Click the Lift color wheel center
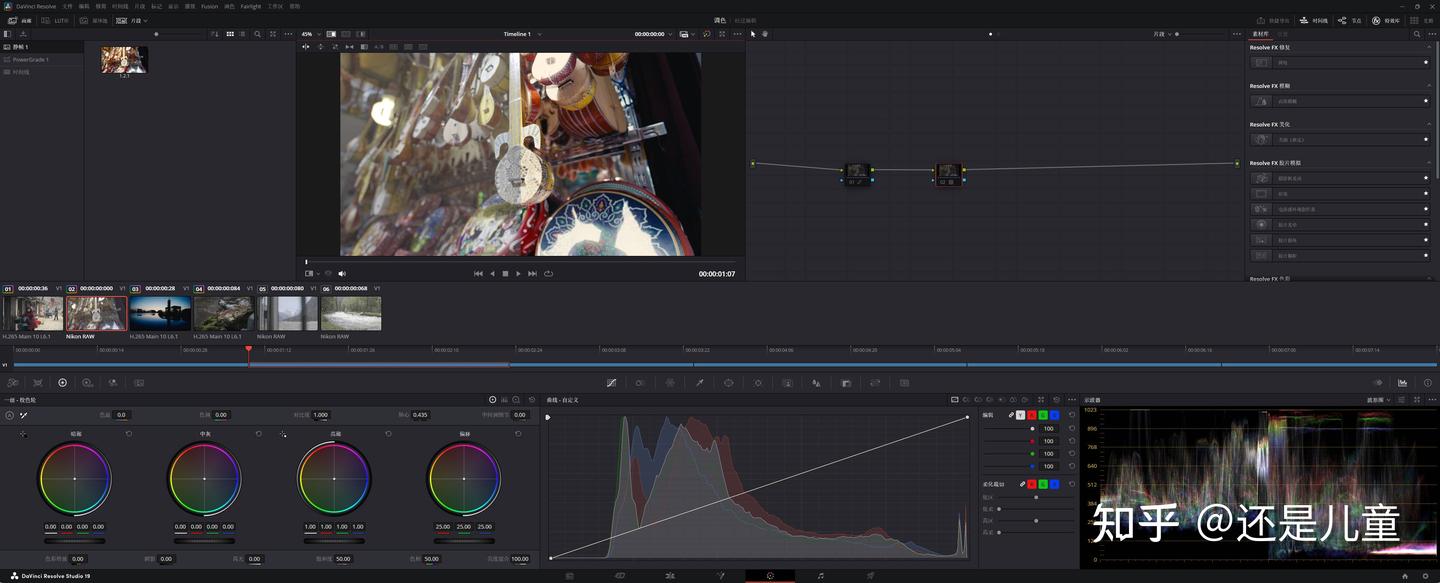 75,478
